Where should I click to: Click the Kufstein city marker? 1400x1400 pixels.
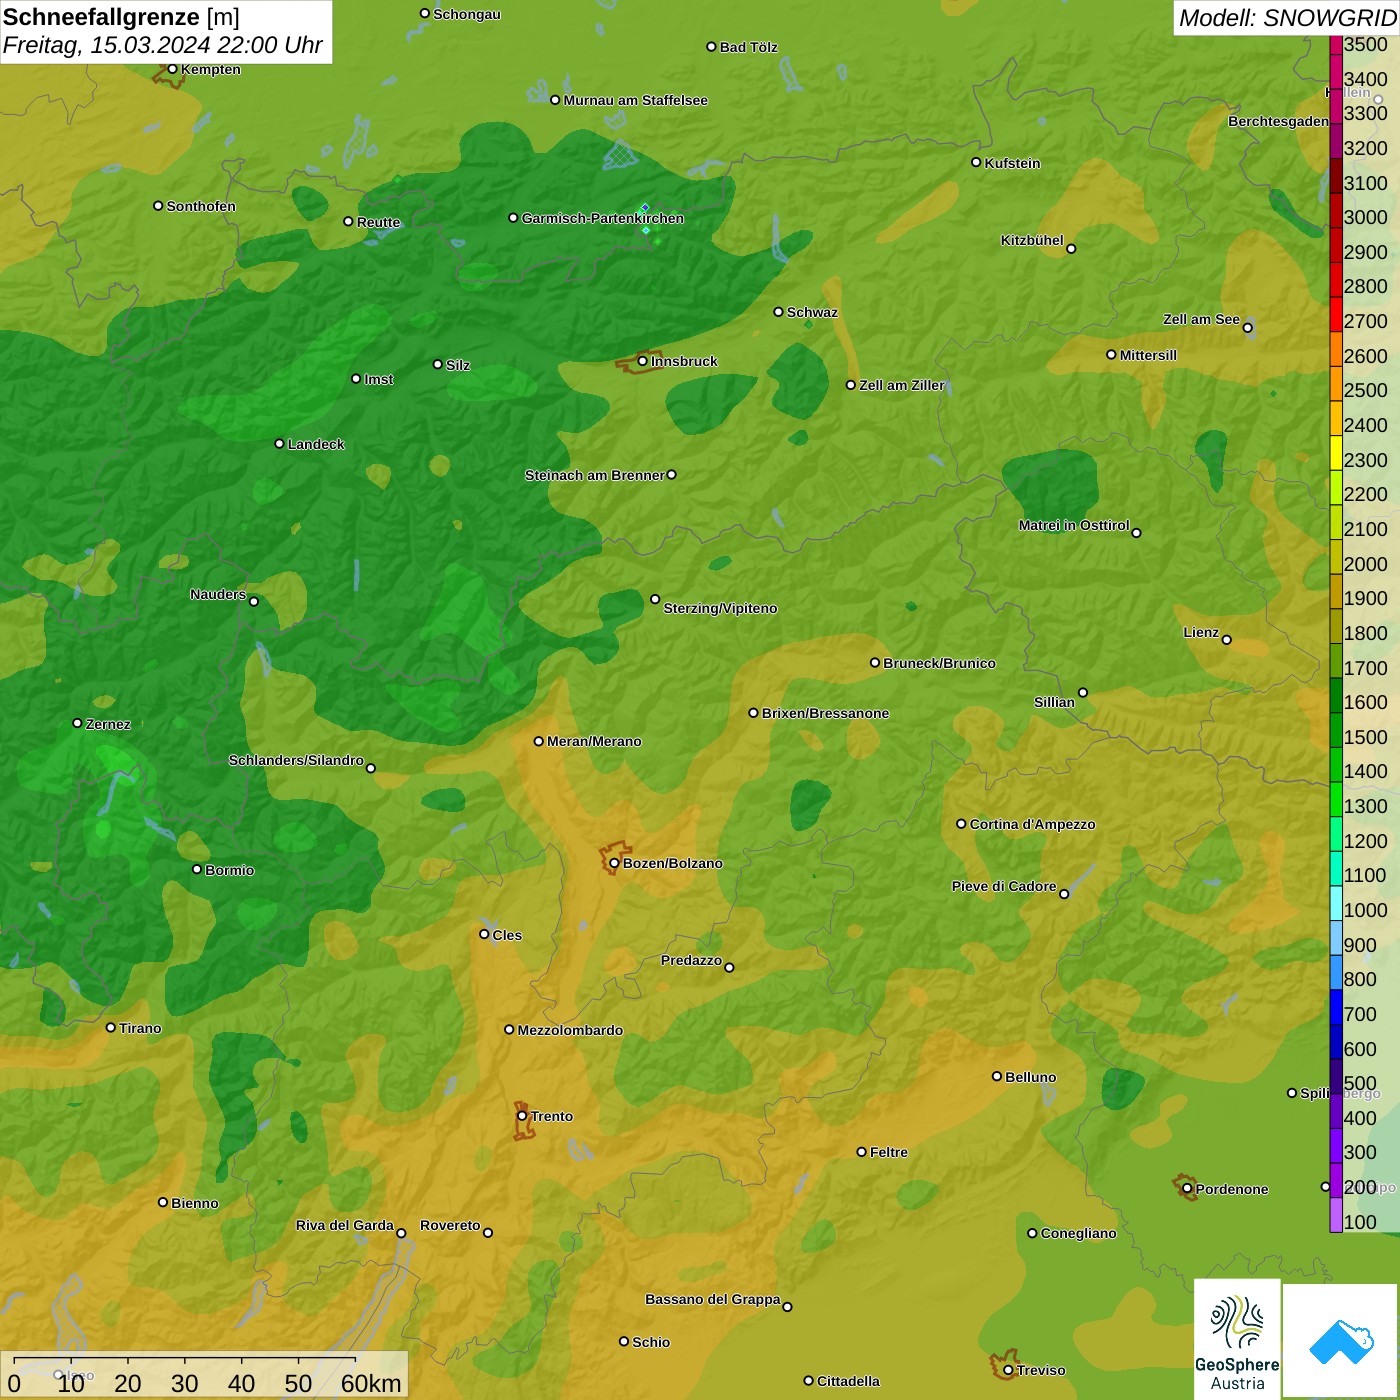coord(976,162)
